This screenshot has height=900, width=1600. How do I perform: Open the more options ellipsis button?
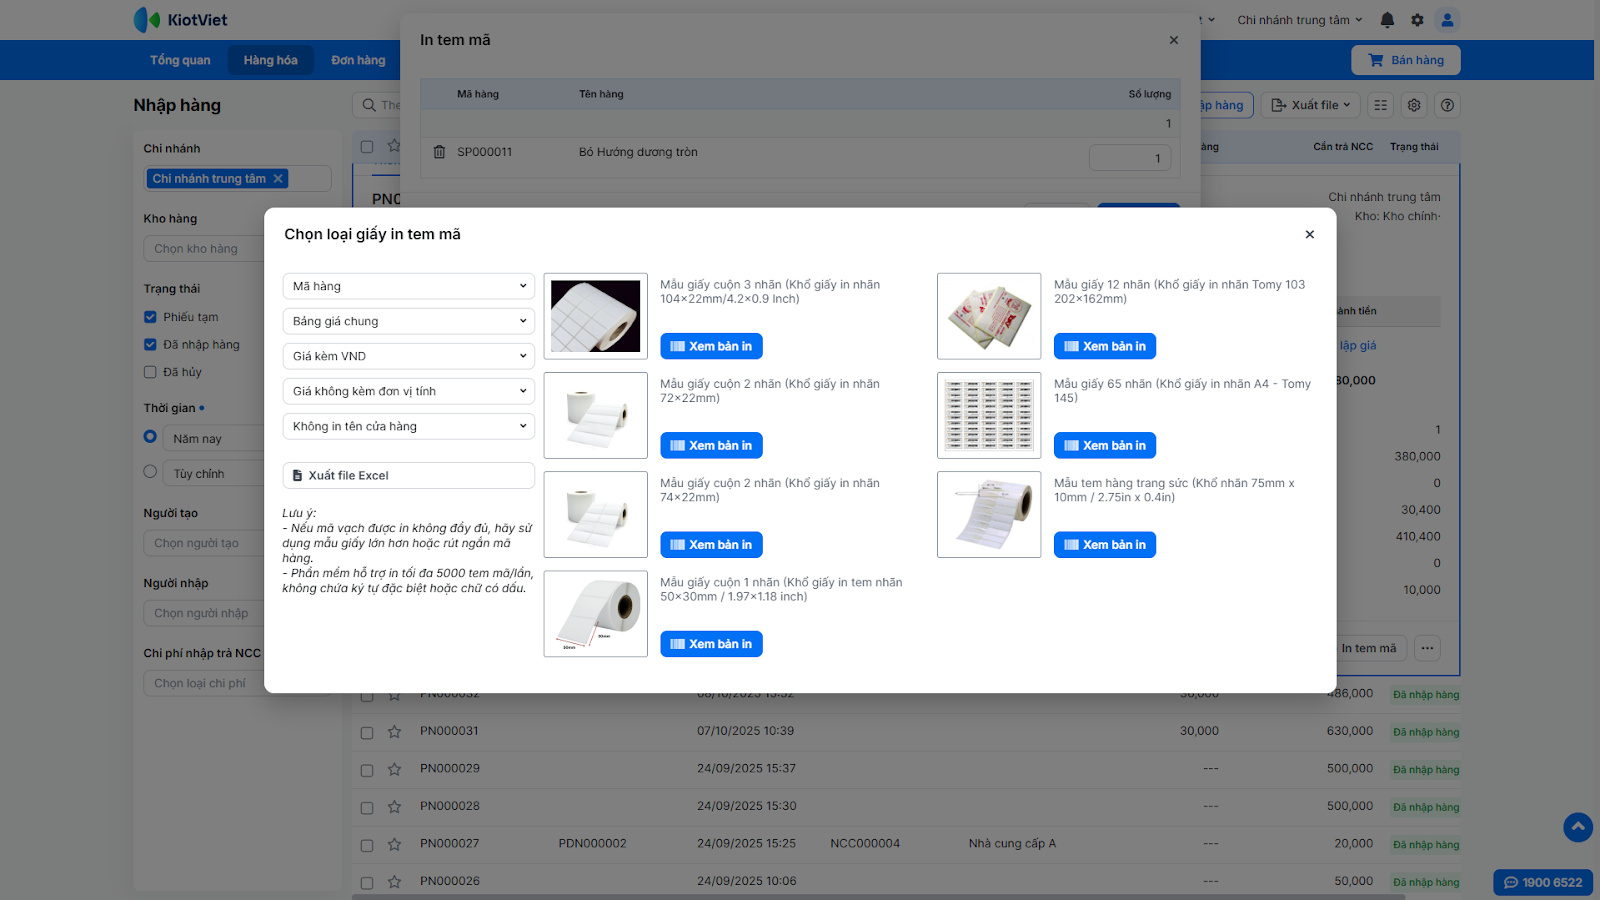tap(1427, 648)
